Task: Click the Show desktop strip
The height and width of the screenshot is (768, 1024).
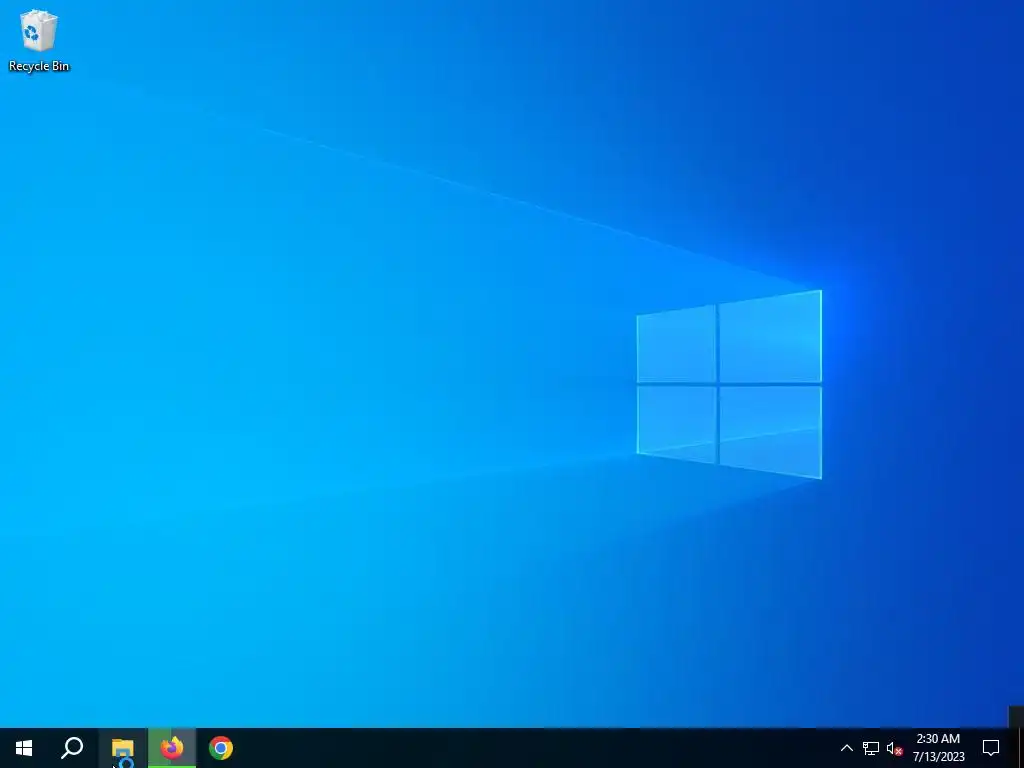Action: tap(1020, 748)
